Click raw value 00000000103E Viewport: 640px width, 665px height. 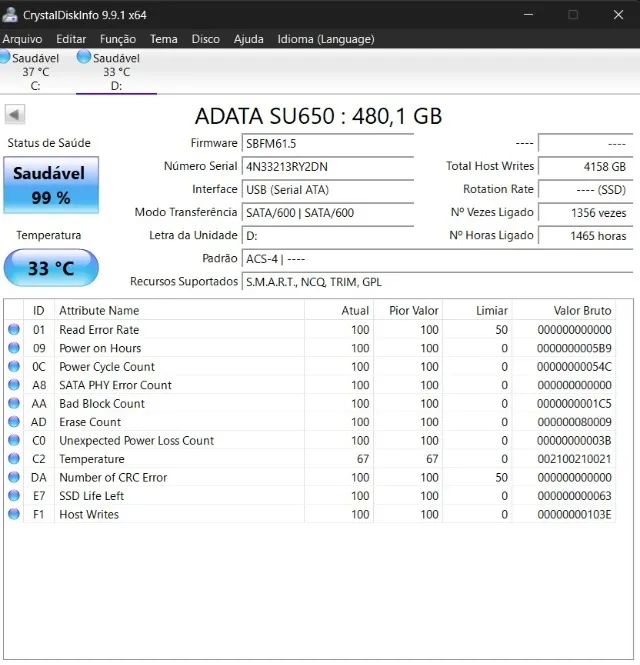(x=574, y=514)
